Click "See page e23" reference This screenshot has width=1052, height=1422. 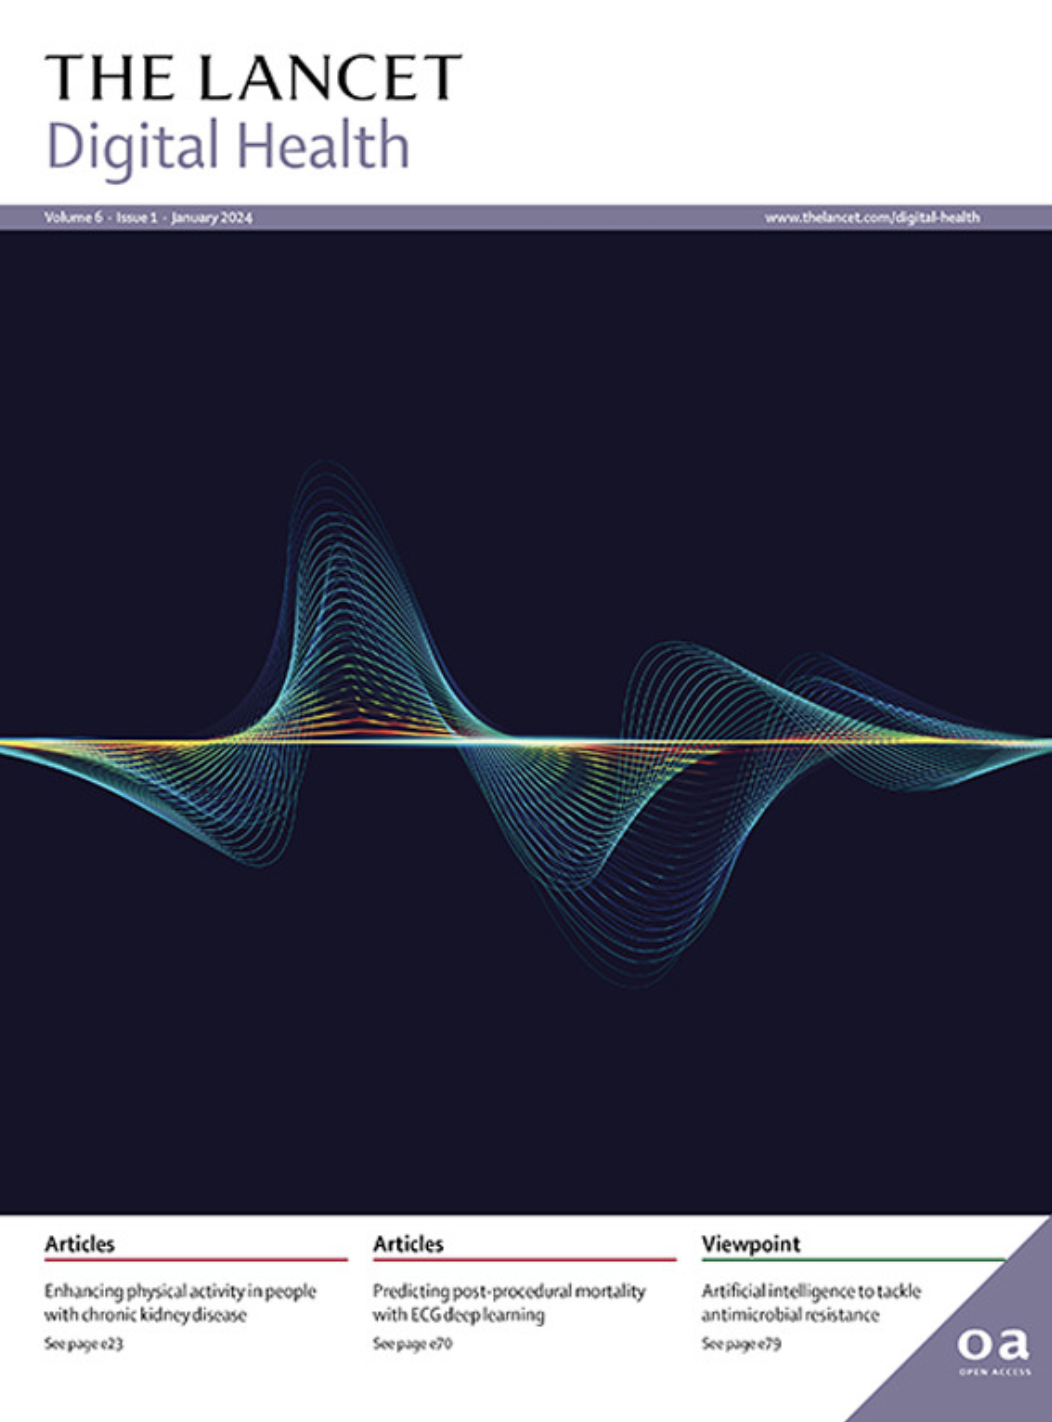click(83, 1344)
